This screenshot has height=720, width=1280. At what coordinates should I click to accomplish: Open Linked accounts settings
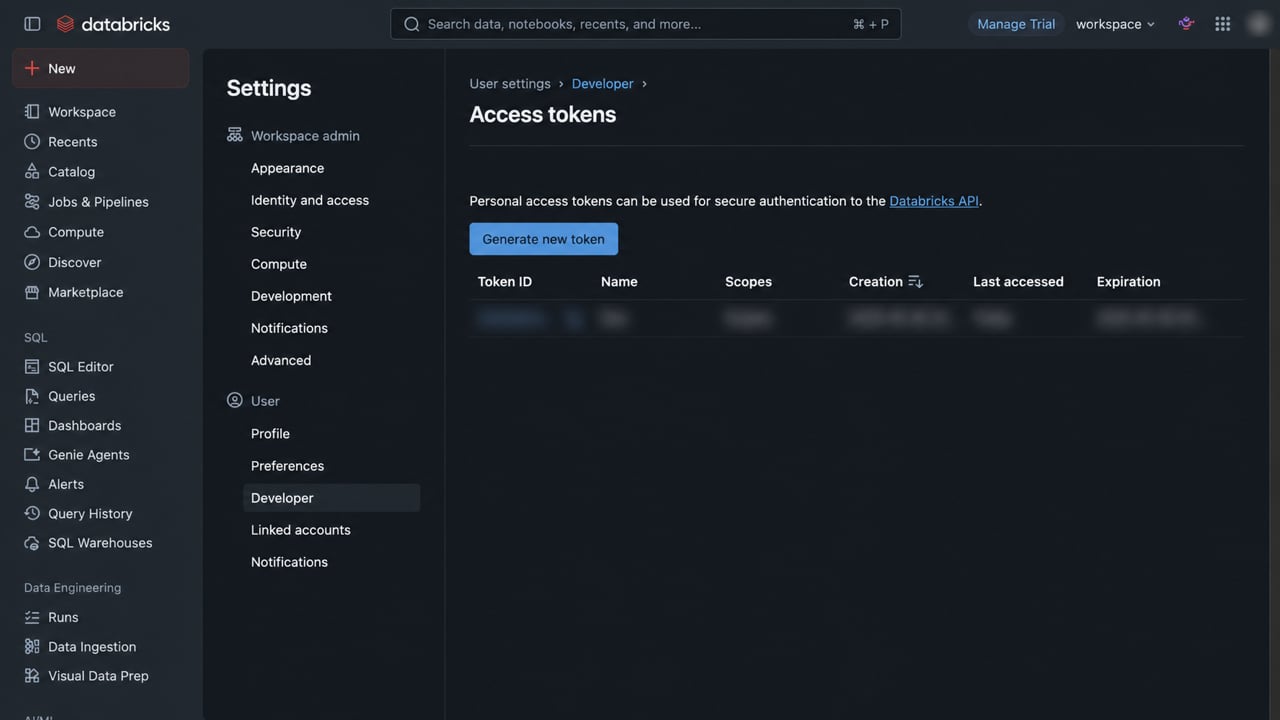(301, 530)
